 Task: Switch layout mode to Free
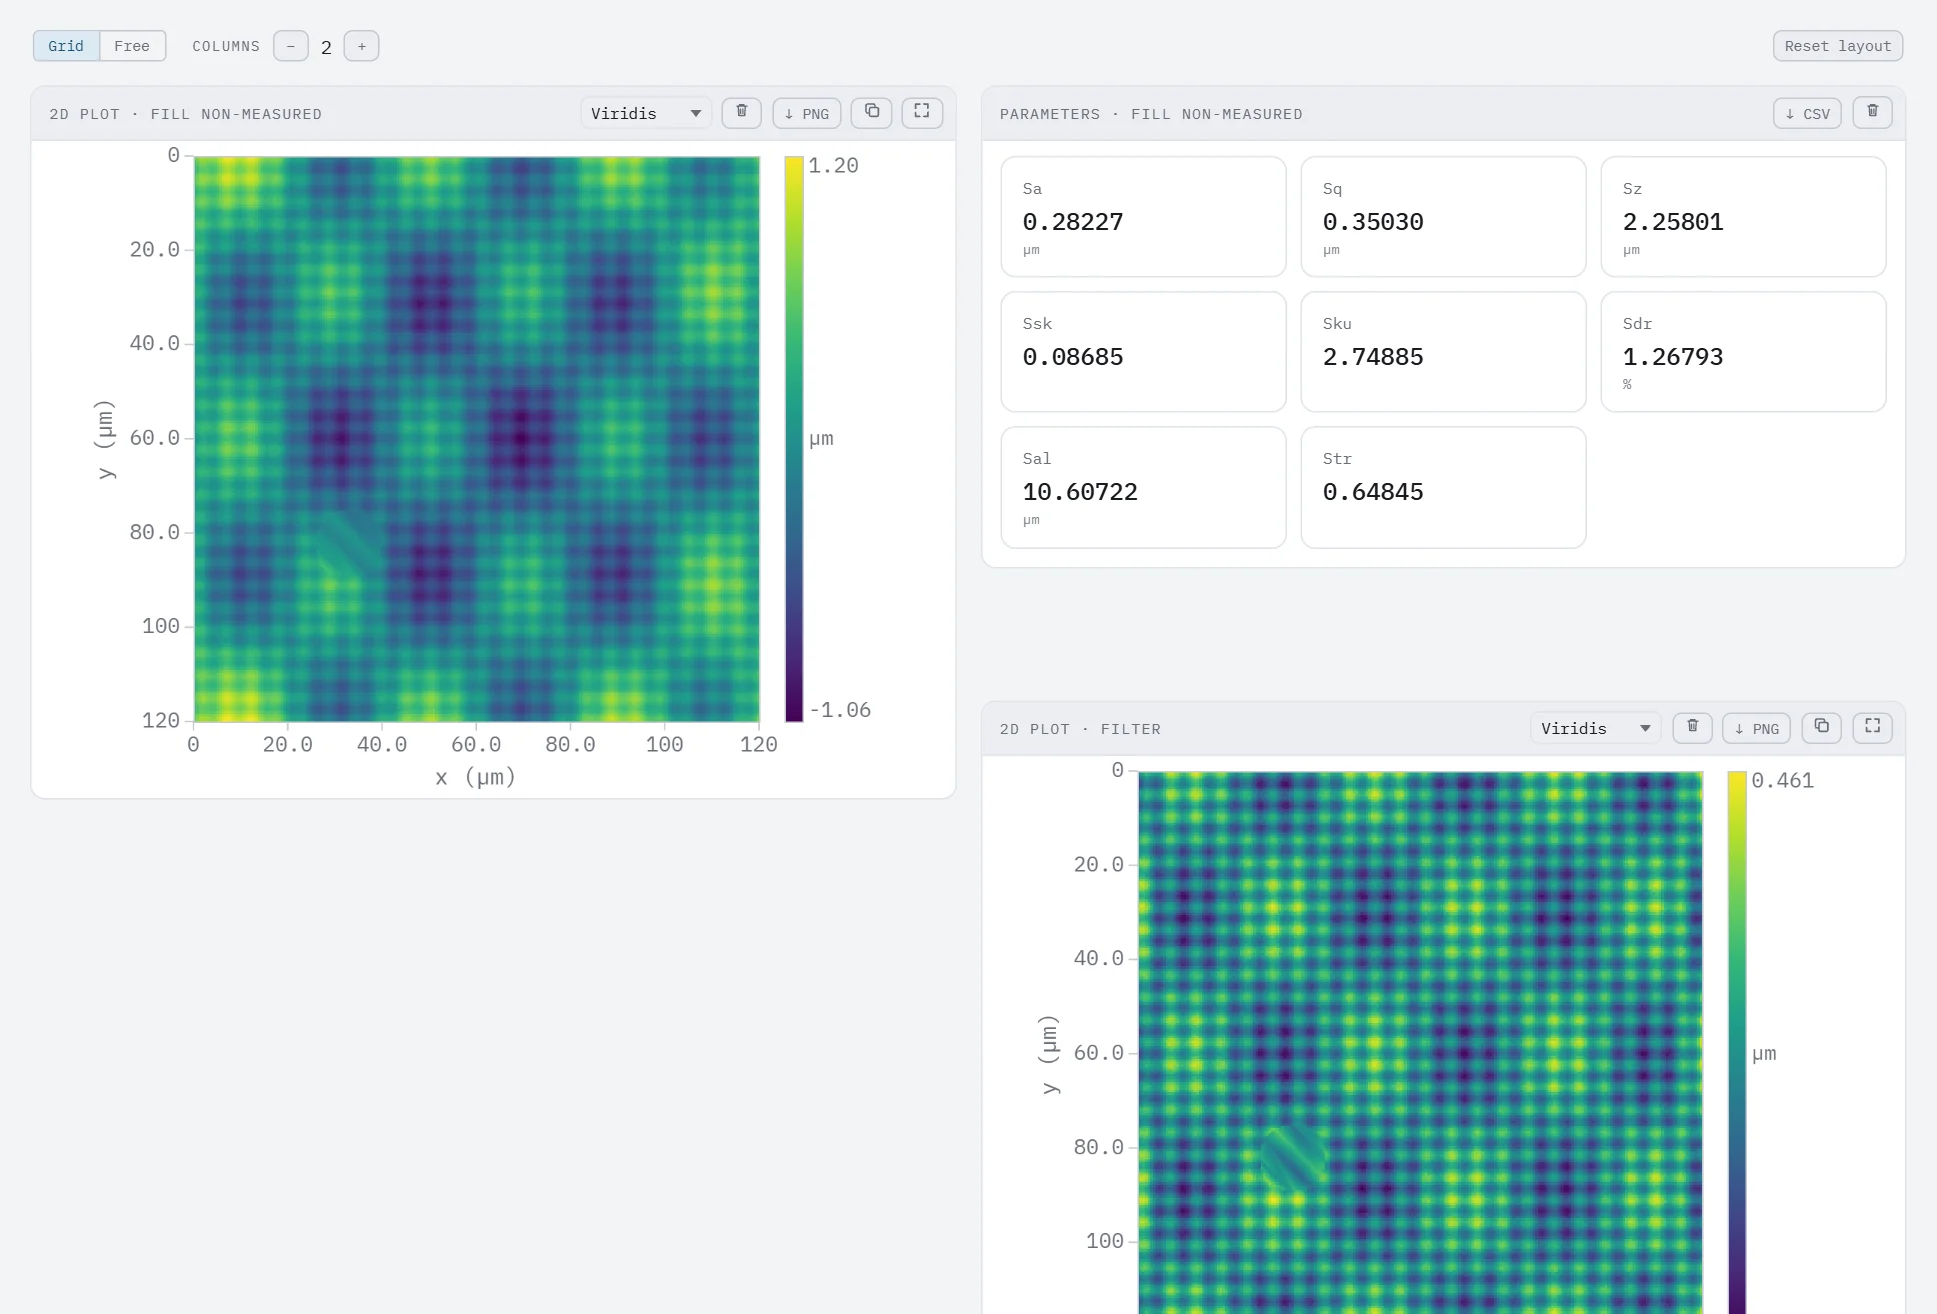pyautogui.click(x=132, y=46)
